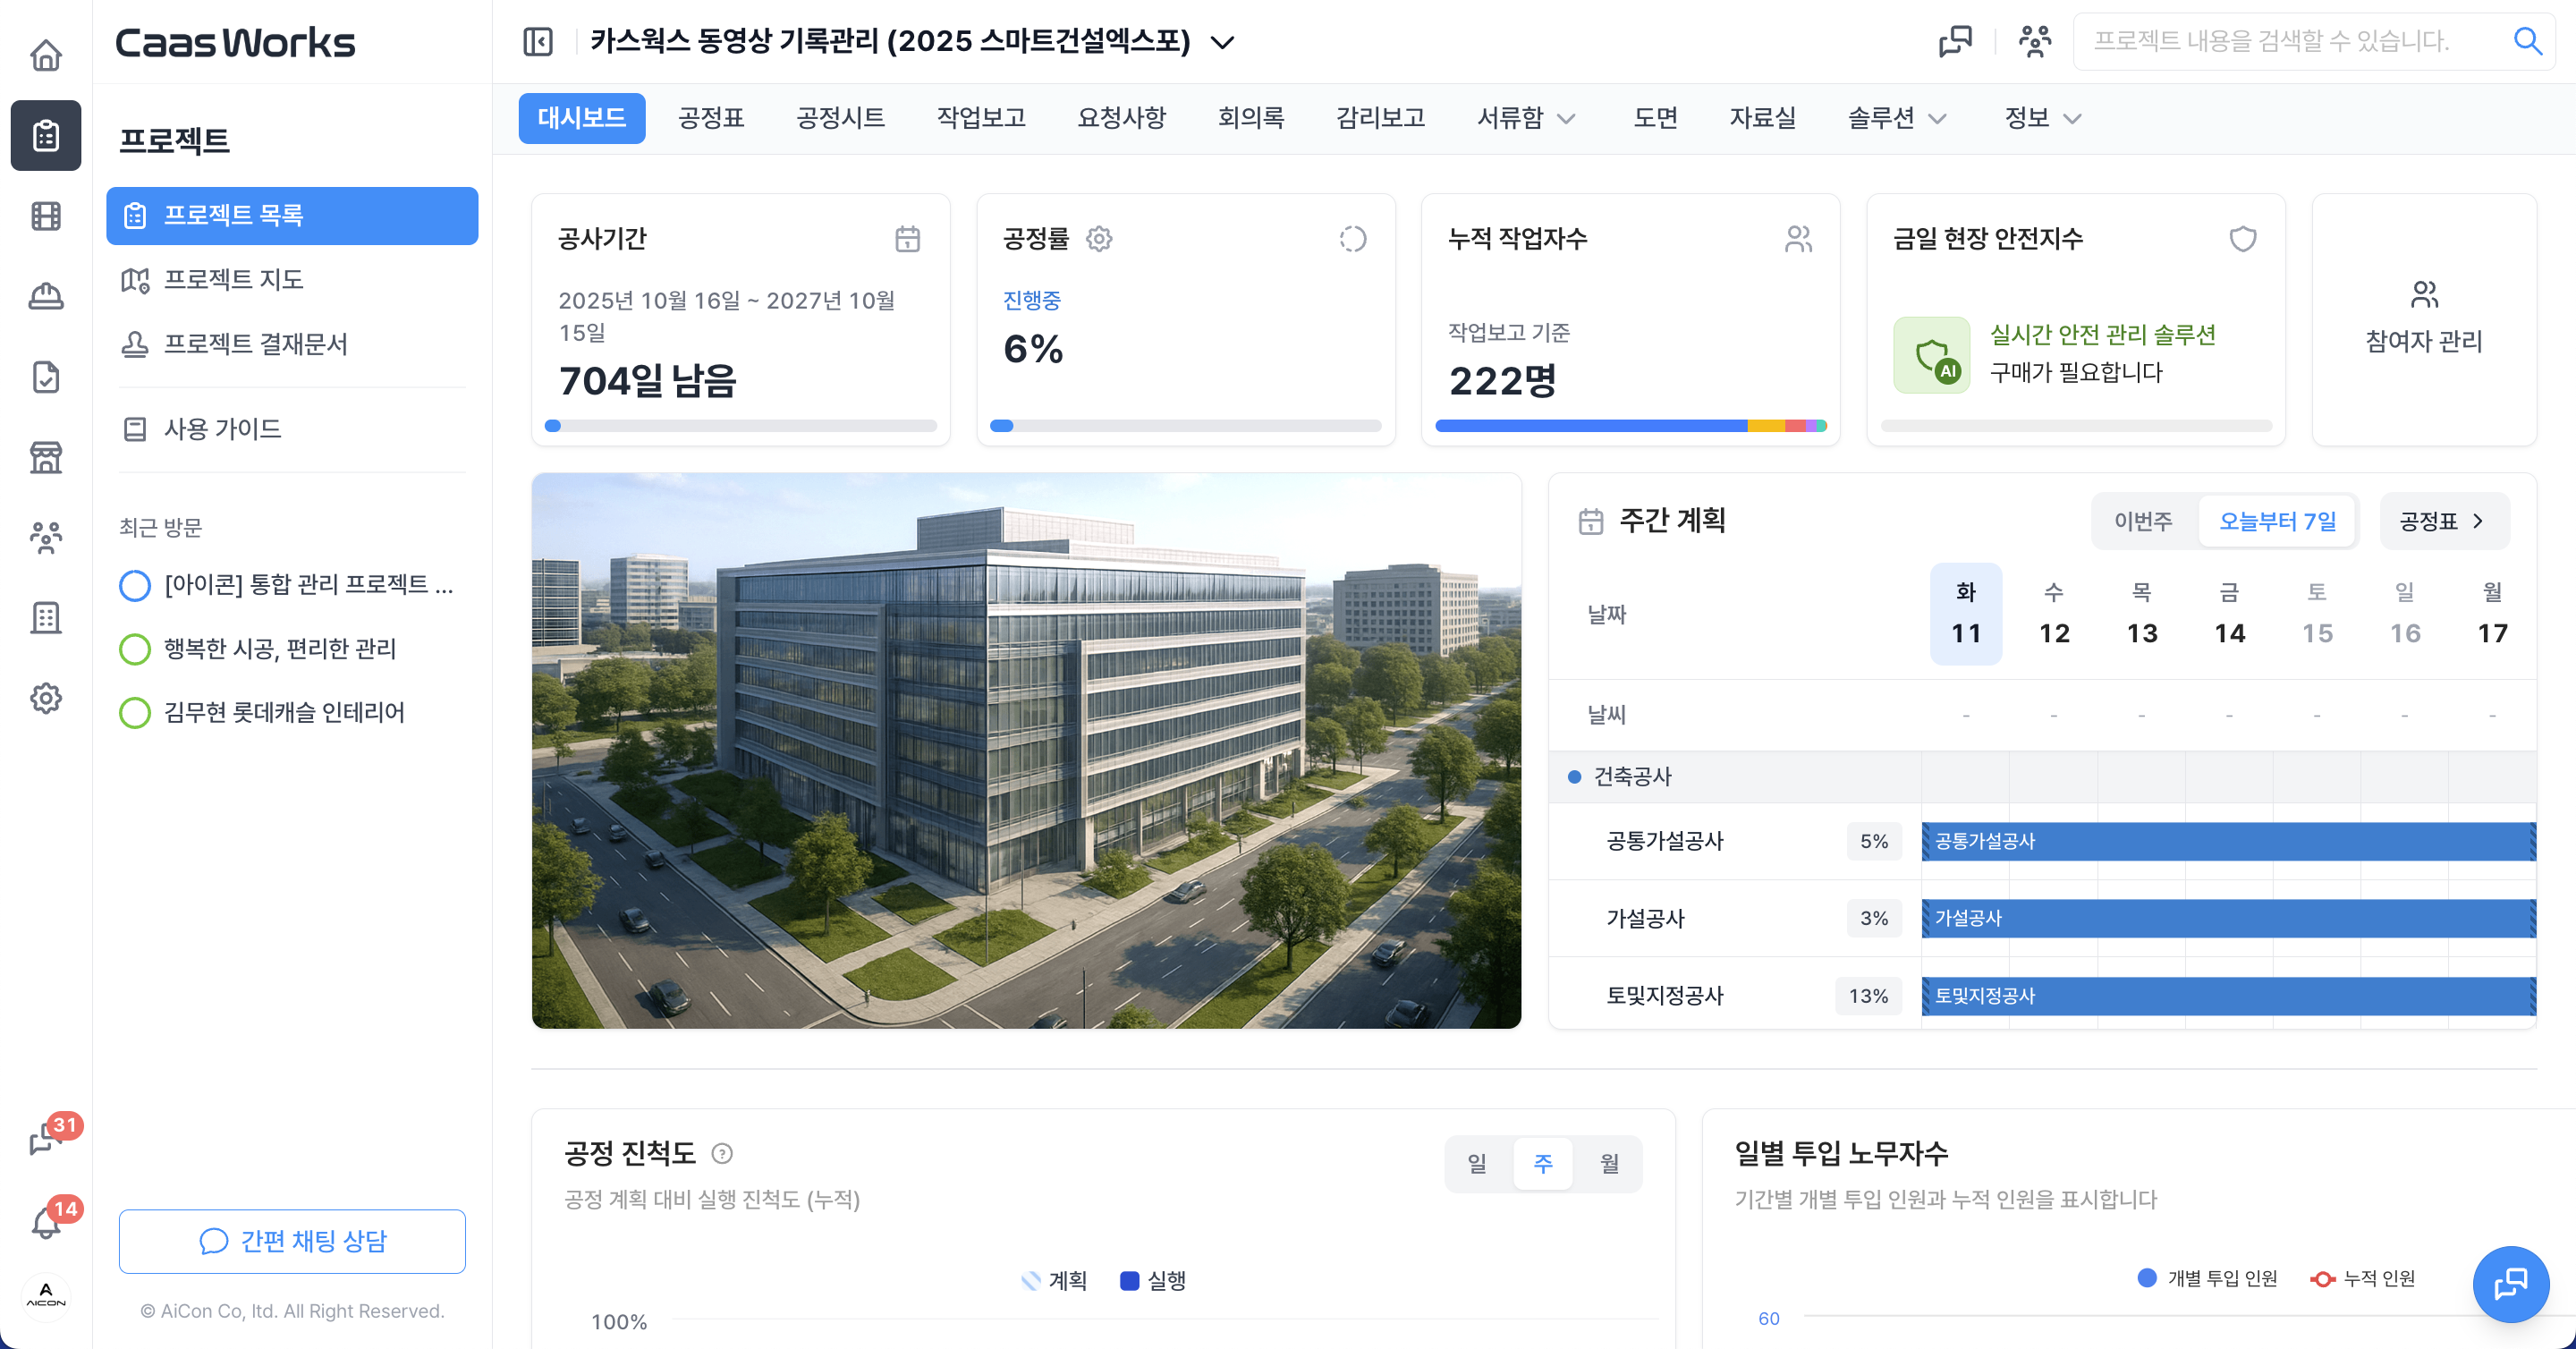Open the floating blue chat bubble button
The width and height of the screenshot is (2576, 1349).
(2510, 1284)
